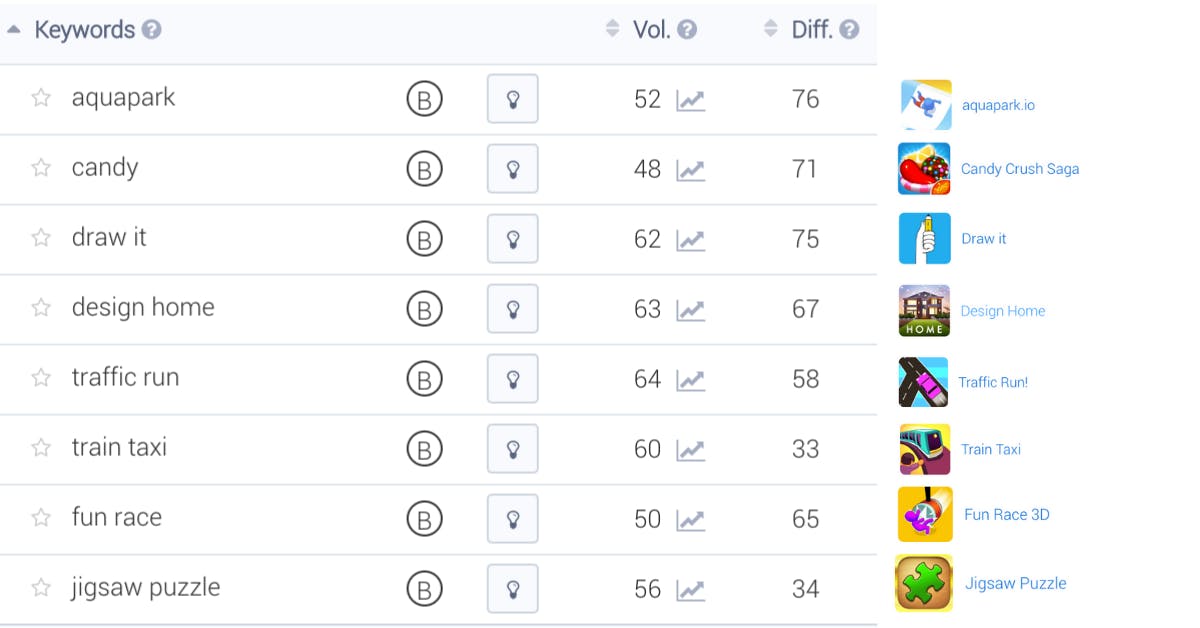Open the Candy Crush Saga app link
Viewport: 1200px width, 628px height.
click(x=1019, y=169)
